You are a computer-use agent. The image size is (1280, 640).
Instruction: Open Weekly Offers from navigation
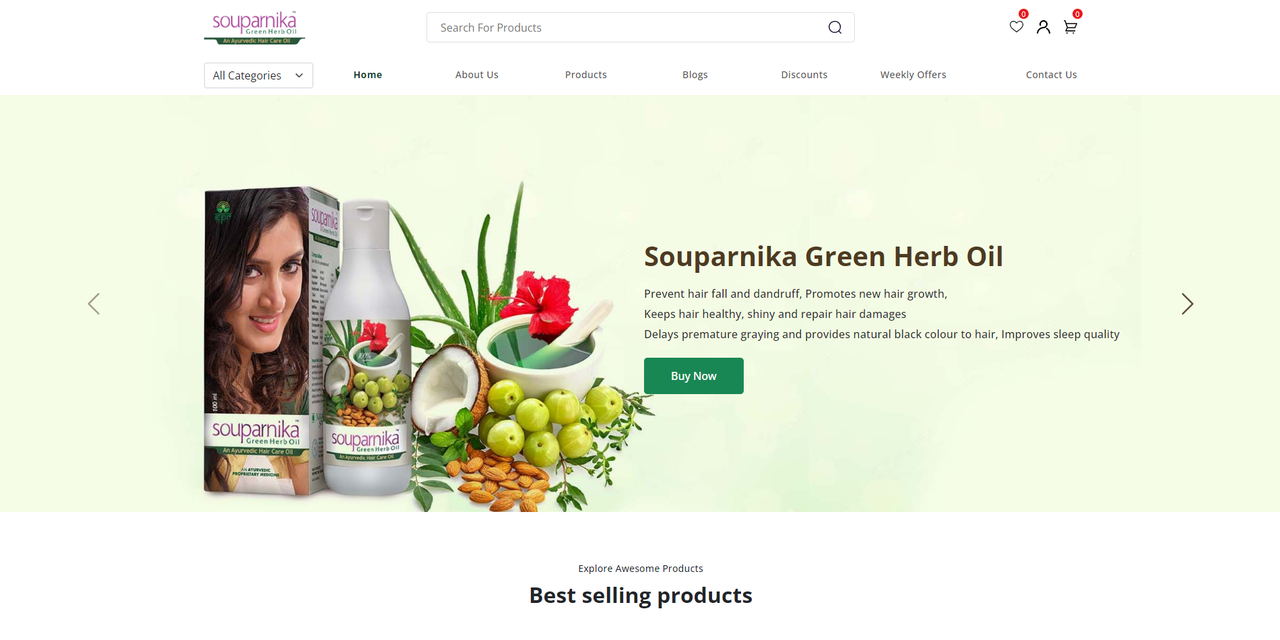point(913,75)
